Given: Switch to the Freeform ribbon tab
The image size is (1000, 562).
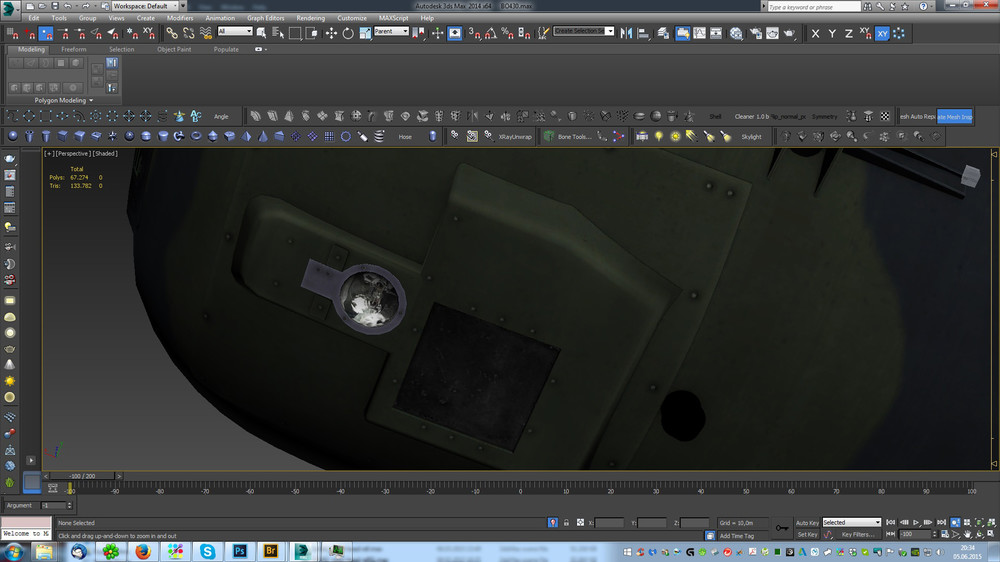Looking at the screenshot, I should pos(74,49).
